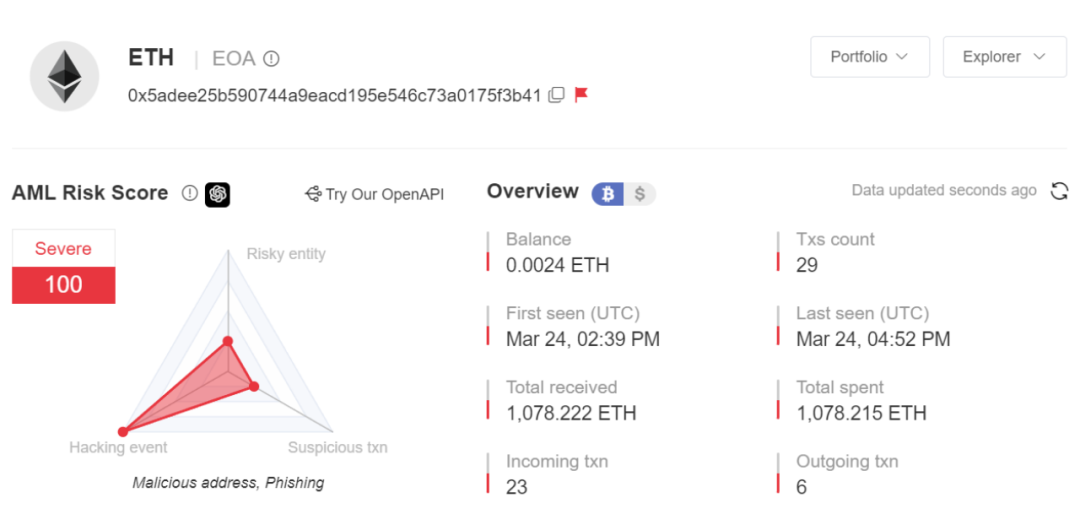
Task: Click Incoming txn value 23
Action: [x=517, y=487]
